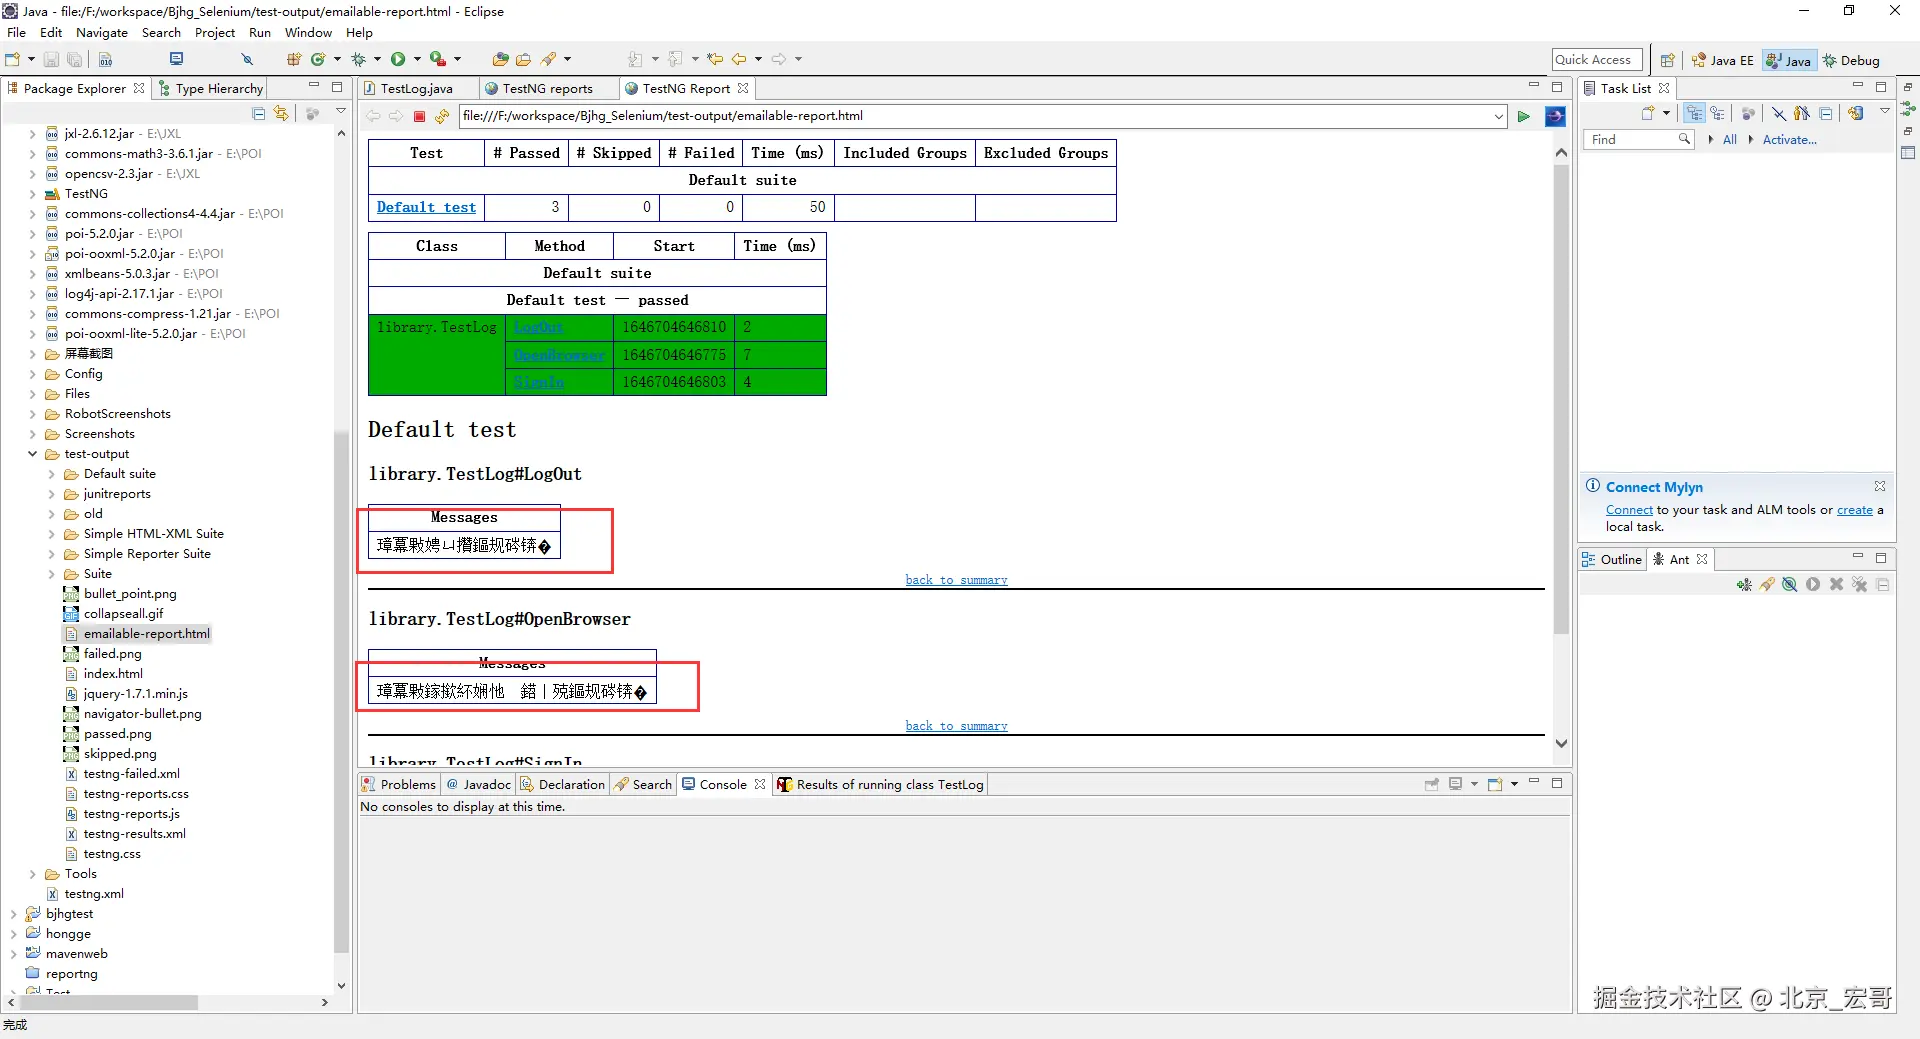
Task: Click the Open Type icon in the toolbar
Action: coord(501,59)
